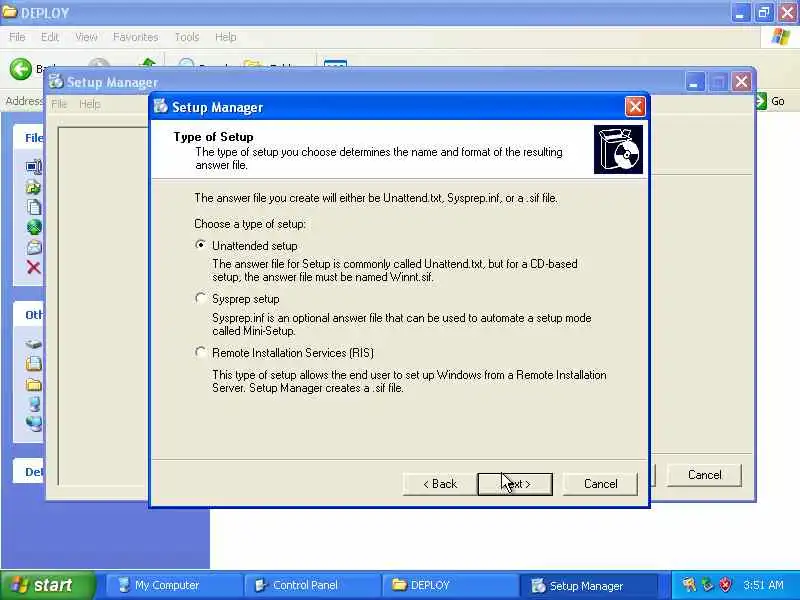Click the Setup Manager icon in dialog title bar

[161, 106]
